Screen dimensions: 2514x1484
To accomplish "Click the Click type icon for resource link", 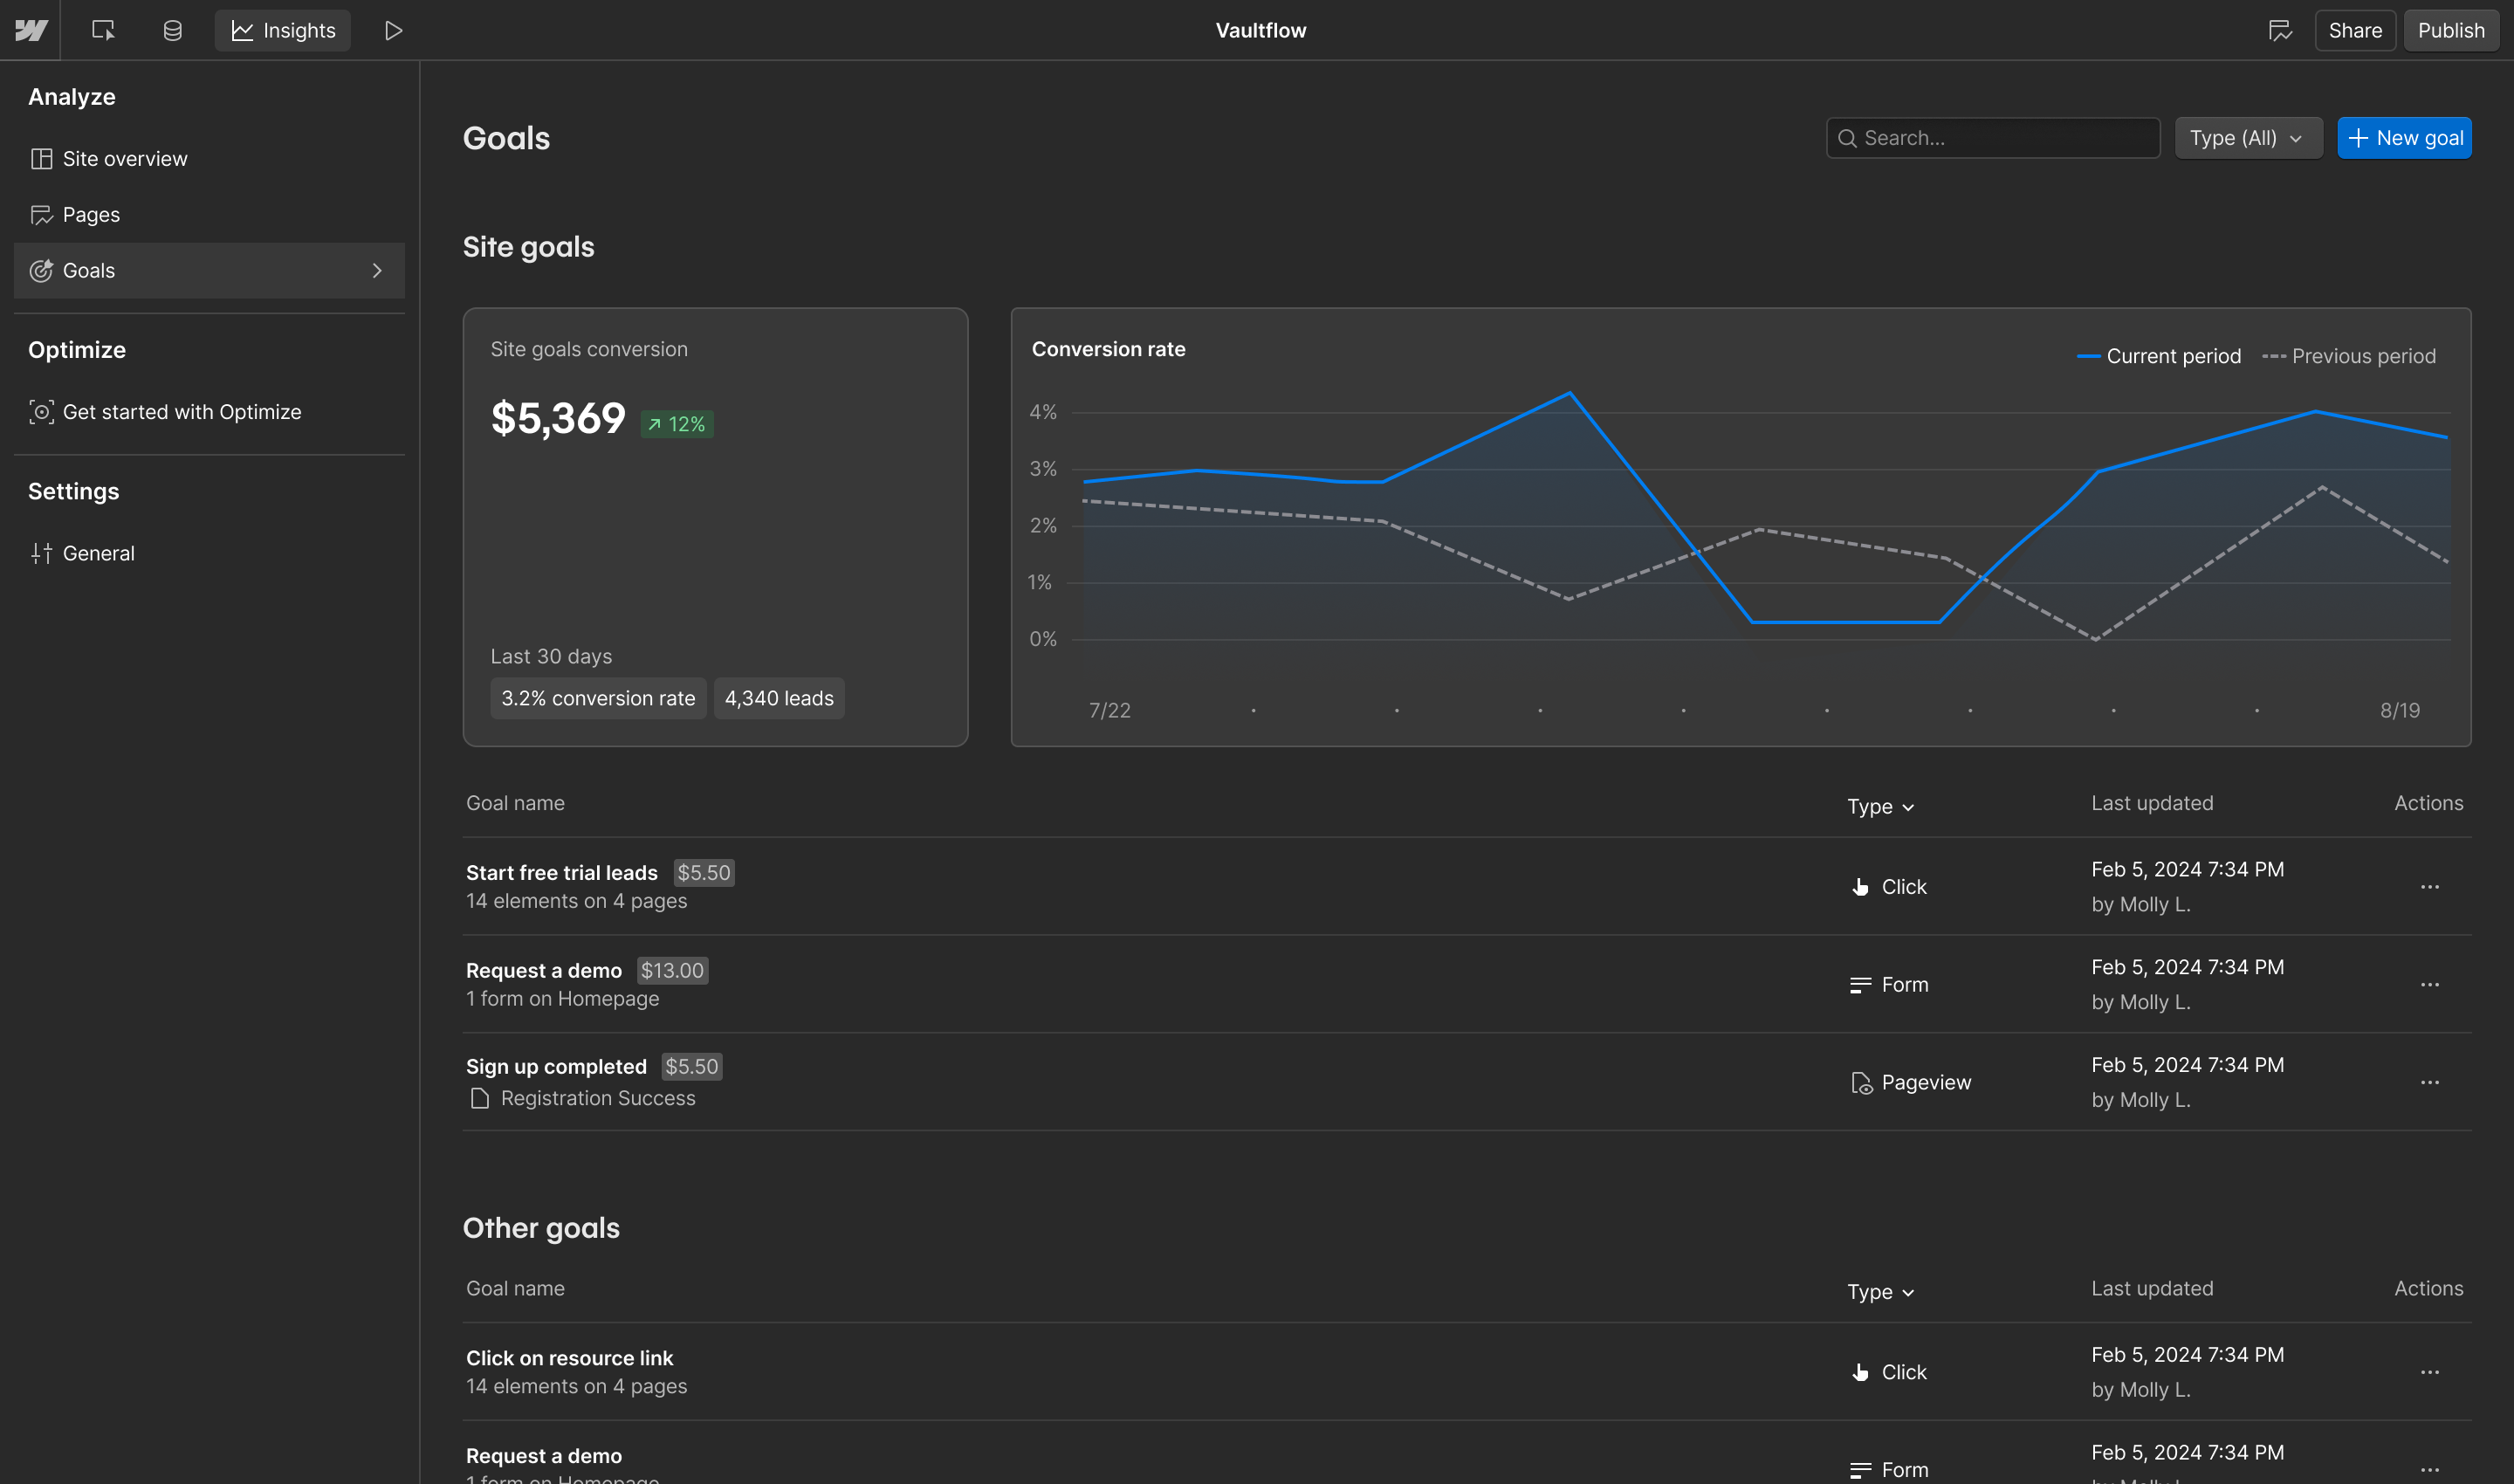I will point(1860,1372).
